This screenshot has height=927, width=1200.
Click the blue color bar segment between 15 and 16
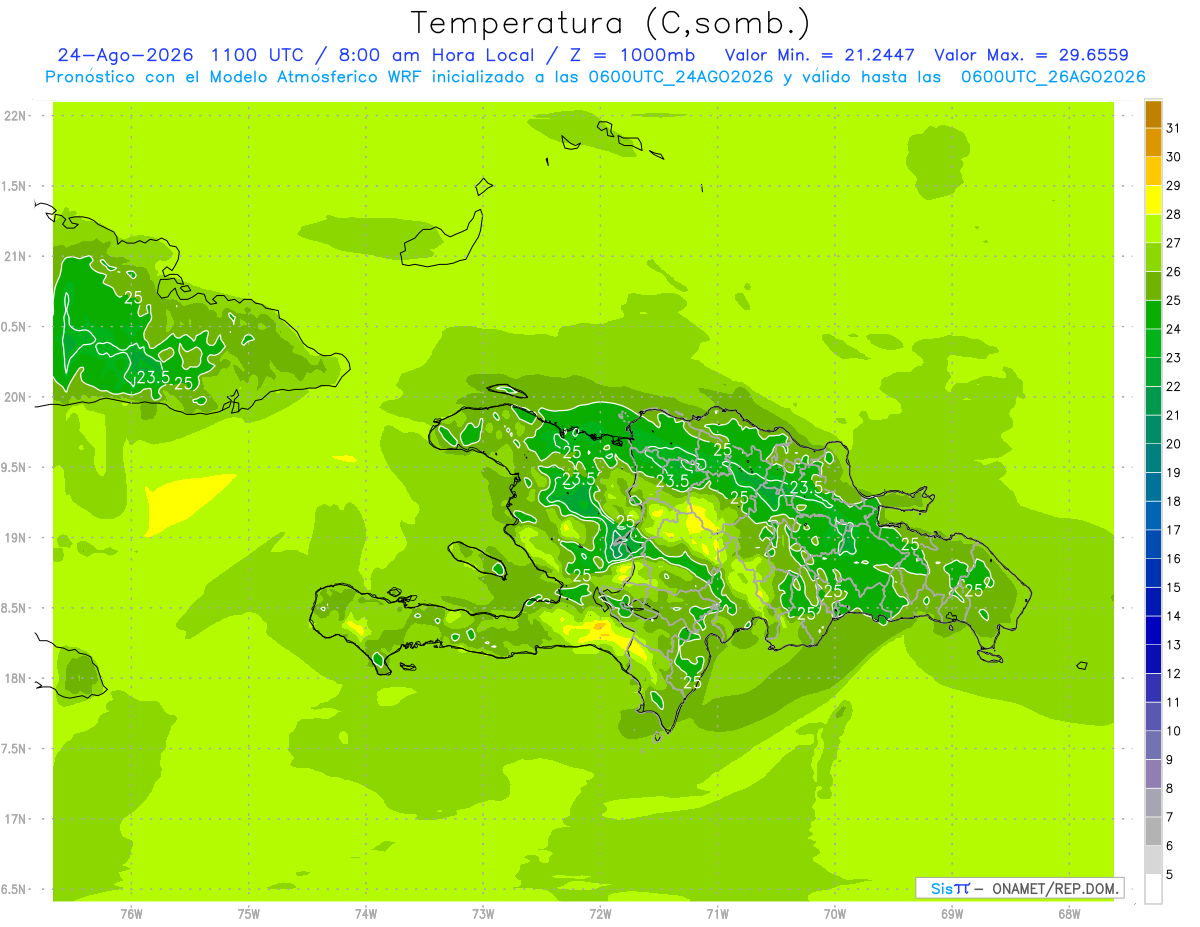click(1153, 573)
